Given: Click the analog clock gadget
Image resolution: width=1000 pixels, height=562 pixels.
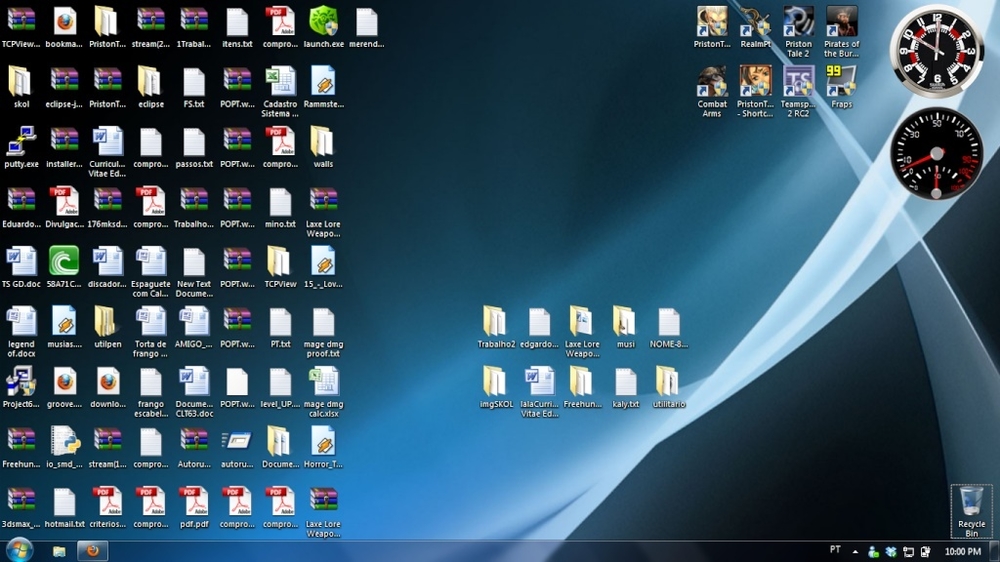Looking at the screenshot, I should point(936,52).
